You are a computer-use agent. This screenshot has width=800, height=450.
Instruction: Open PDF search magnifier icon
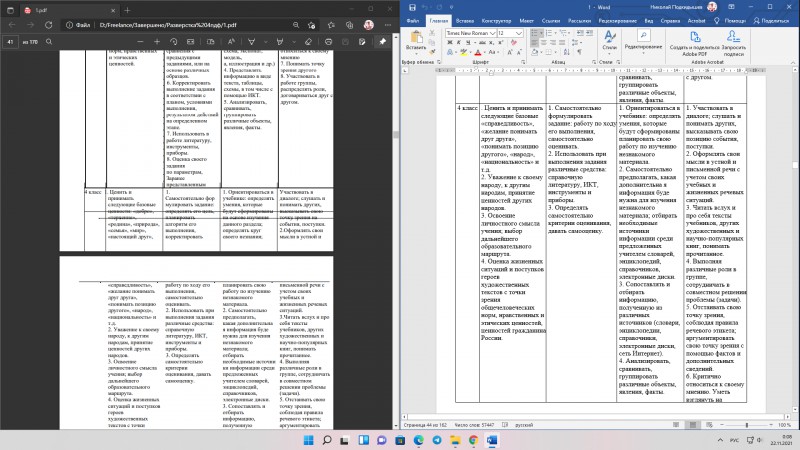[49, 42]
